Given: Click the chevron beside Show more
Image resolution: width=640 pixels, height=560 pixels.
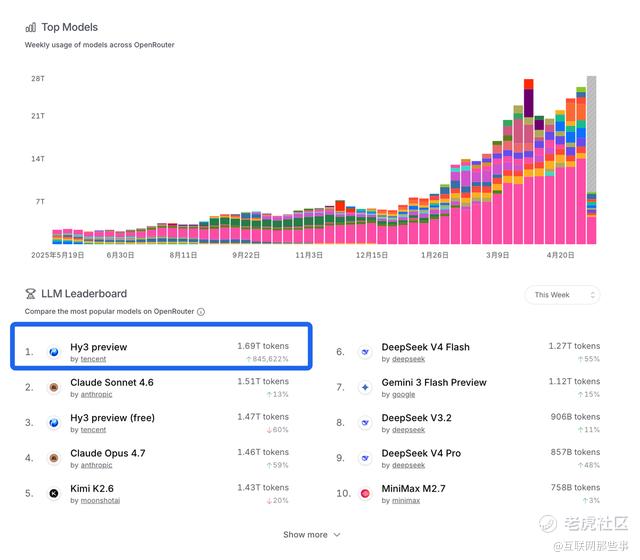Looking at the screenshot, I should pyautogui.click(x=337, y=535).
